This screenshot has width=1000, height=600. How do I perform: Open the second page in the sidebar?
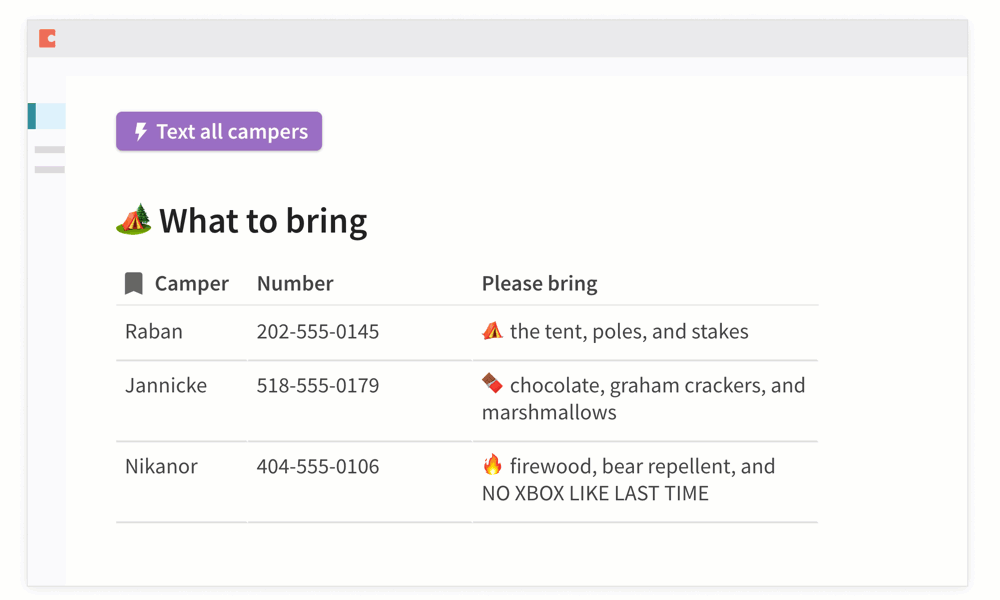50,150
